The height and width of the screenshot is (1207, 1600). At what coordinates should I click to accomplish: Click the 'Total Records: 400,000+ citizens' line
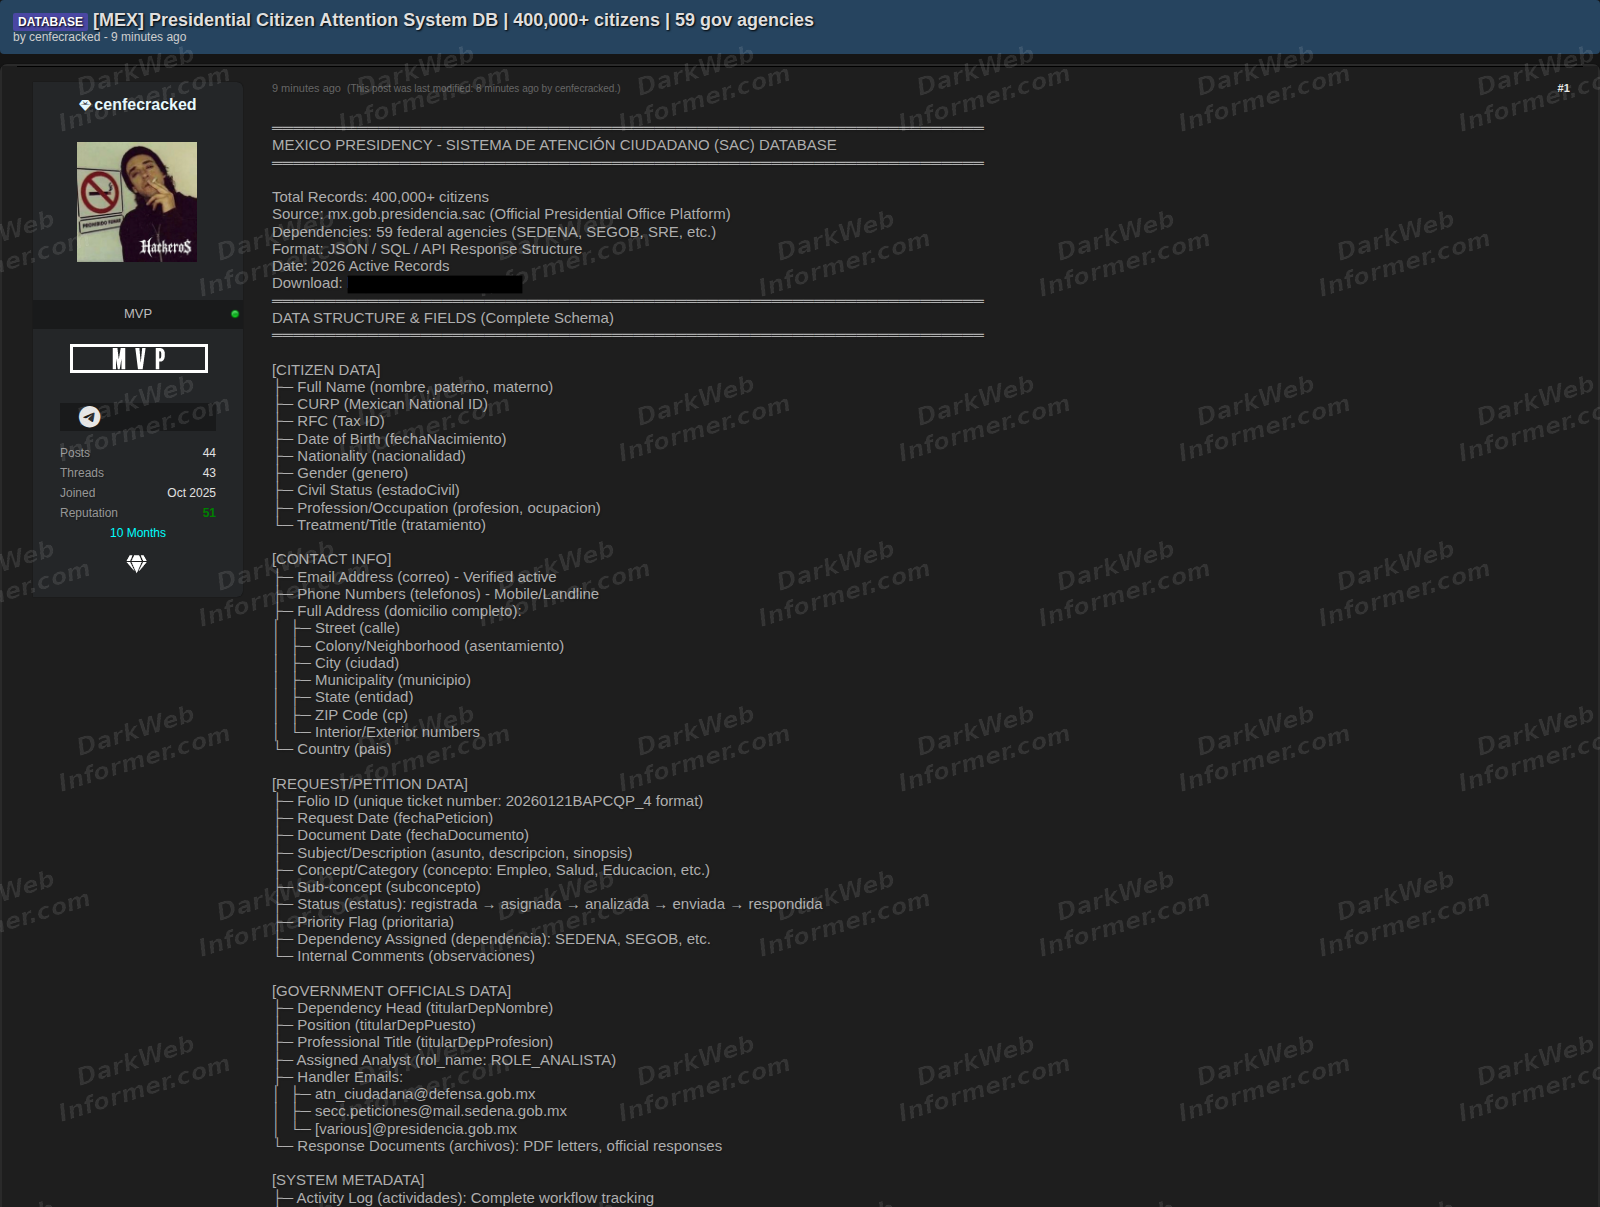pos(380,197)
